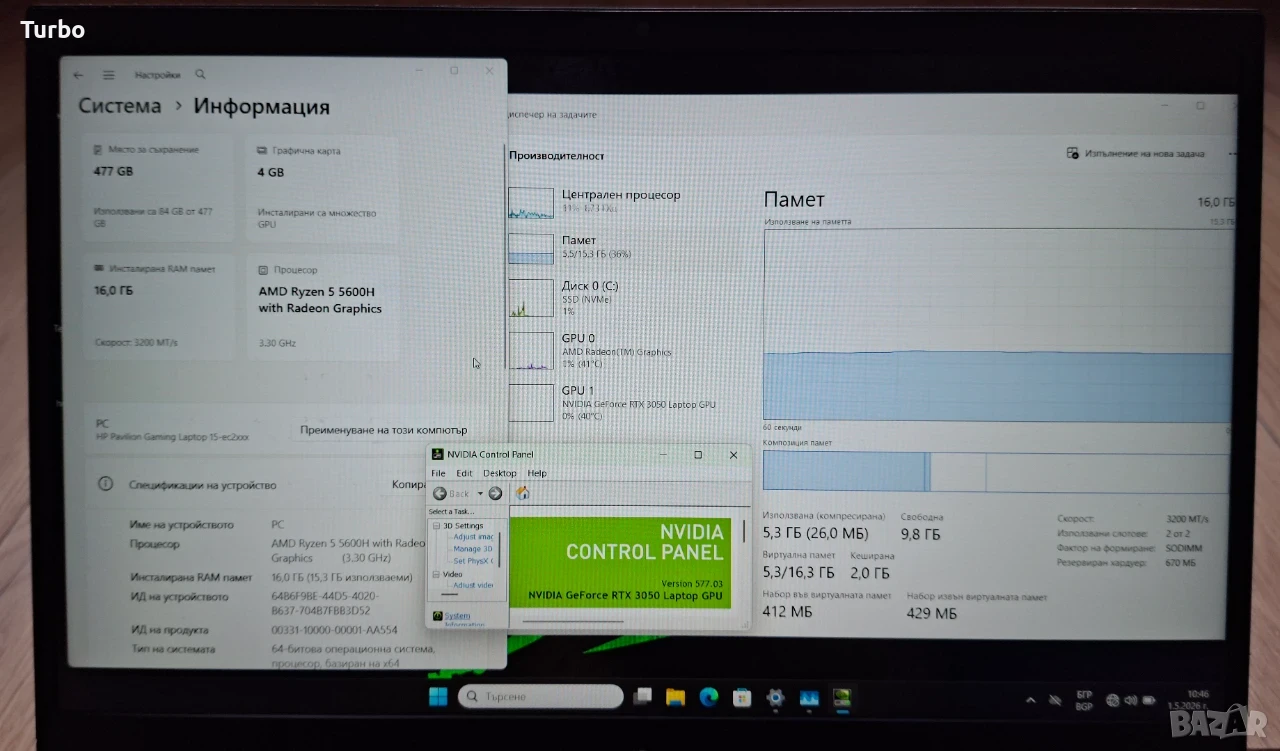Viewport: 1280px width, 751px height.
Task: Open Edit menu in NVIDIA Control Panel
Action: click(x=464, y=473)
